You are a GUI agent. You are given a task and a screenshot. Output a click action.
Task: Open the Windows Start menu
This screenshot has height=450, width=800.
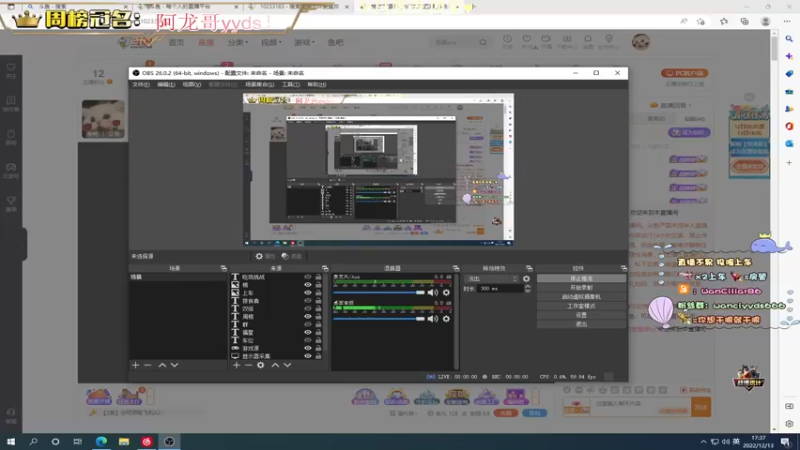click(x=11, y=441)
